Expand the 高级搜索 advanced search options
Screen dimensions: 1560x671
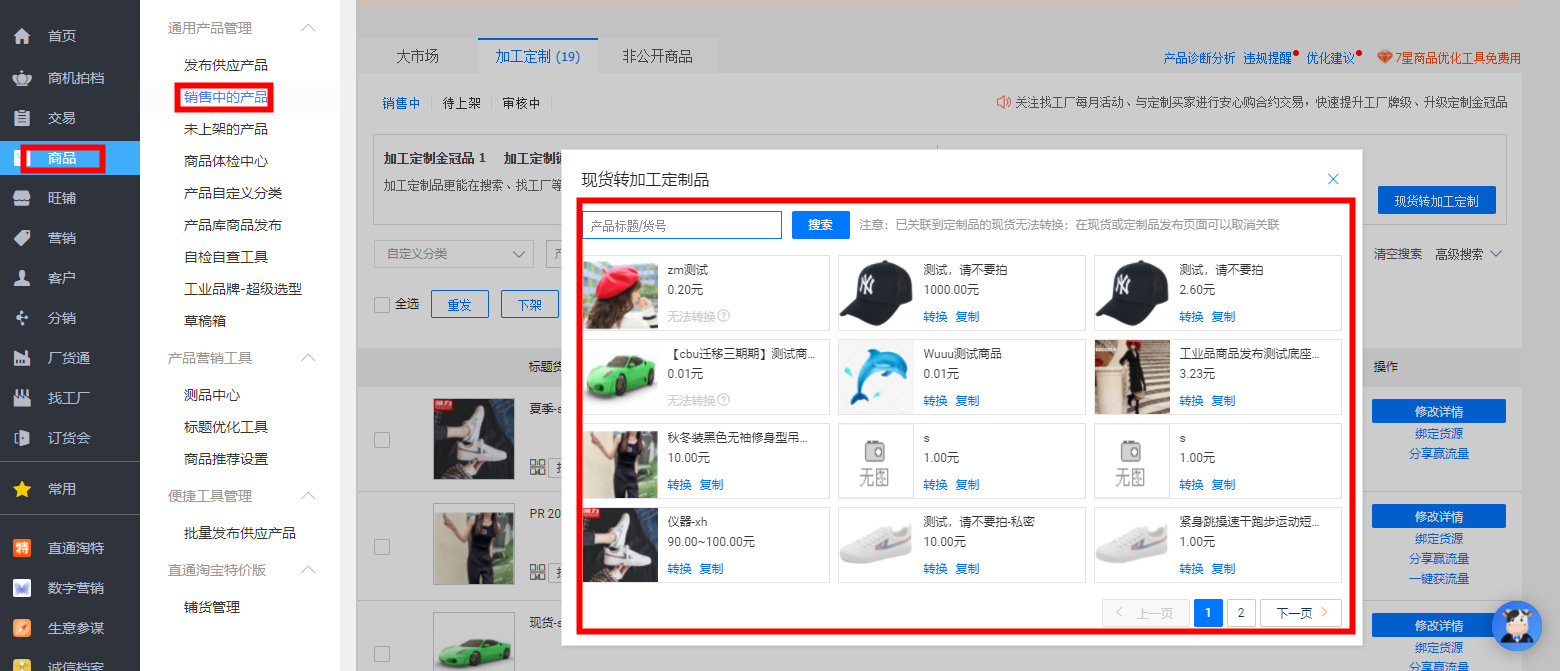[1462, 254]
